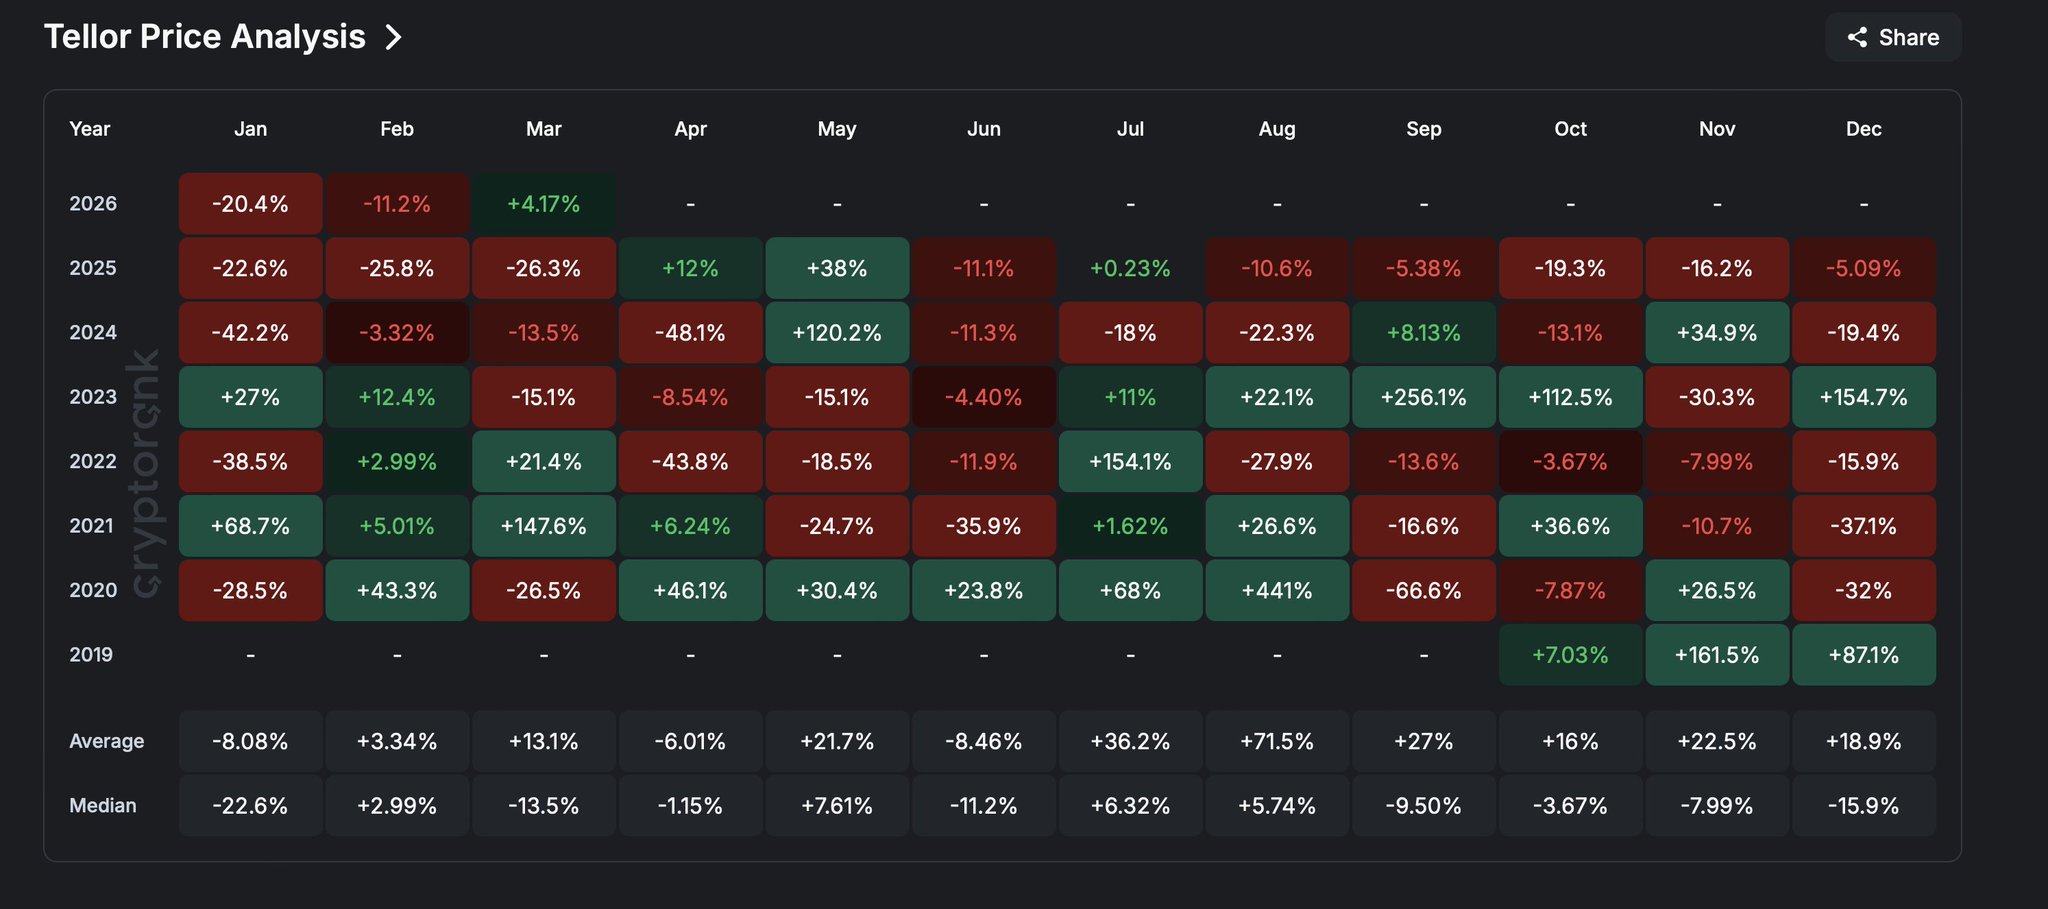Select the May 2024 +120.2% cell
Image resolution: width=2048 pixels, height=909 pixels.
837,333
